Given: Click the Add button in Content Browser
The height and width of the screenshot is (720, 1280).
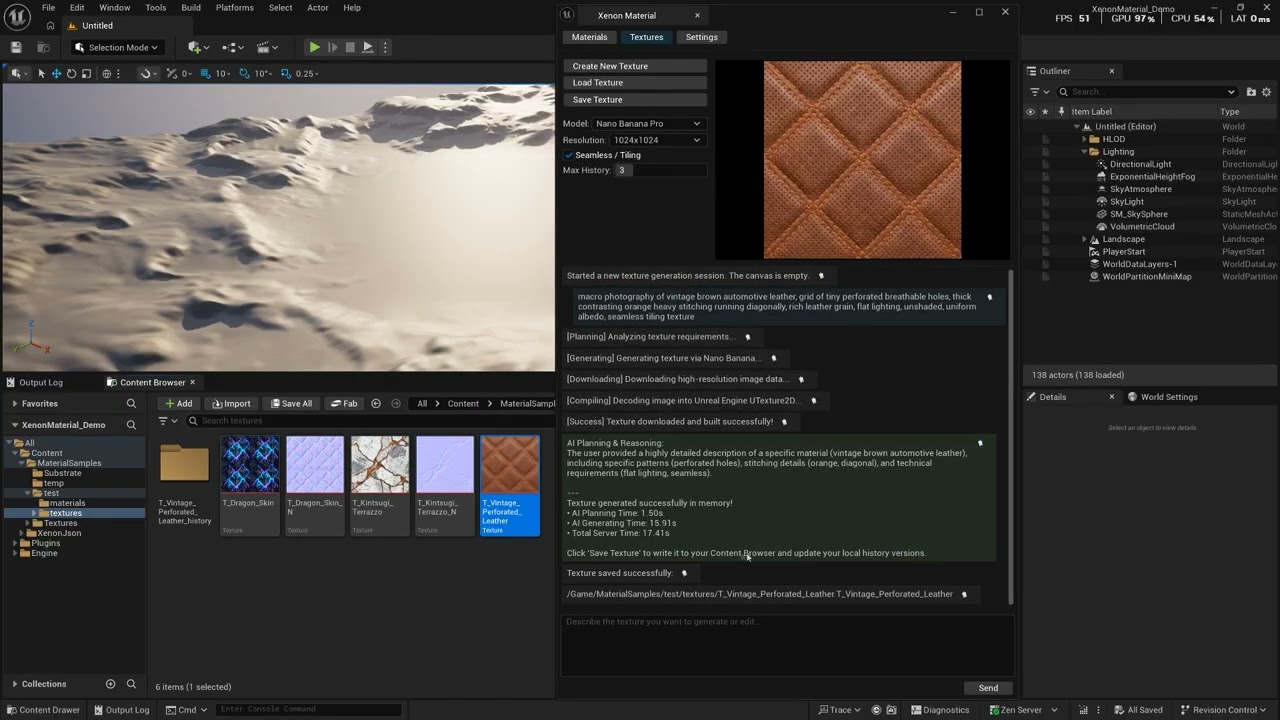Looking at the screenshot, I should tap(177, 403).
